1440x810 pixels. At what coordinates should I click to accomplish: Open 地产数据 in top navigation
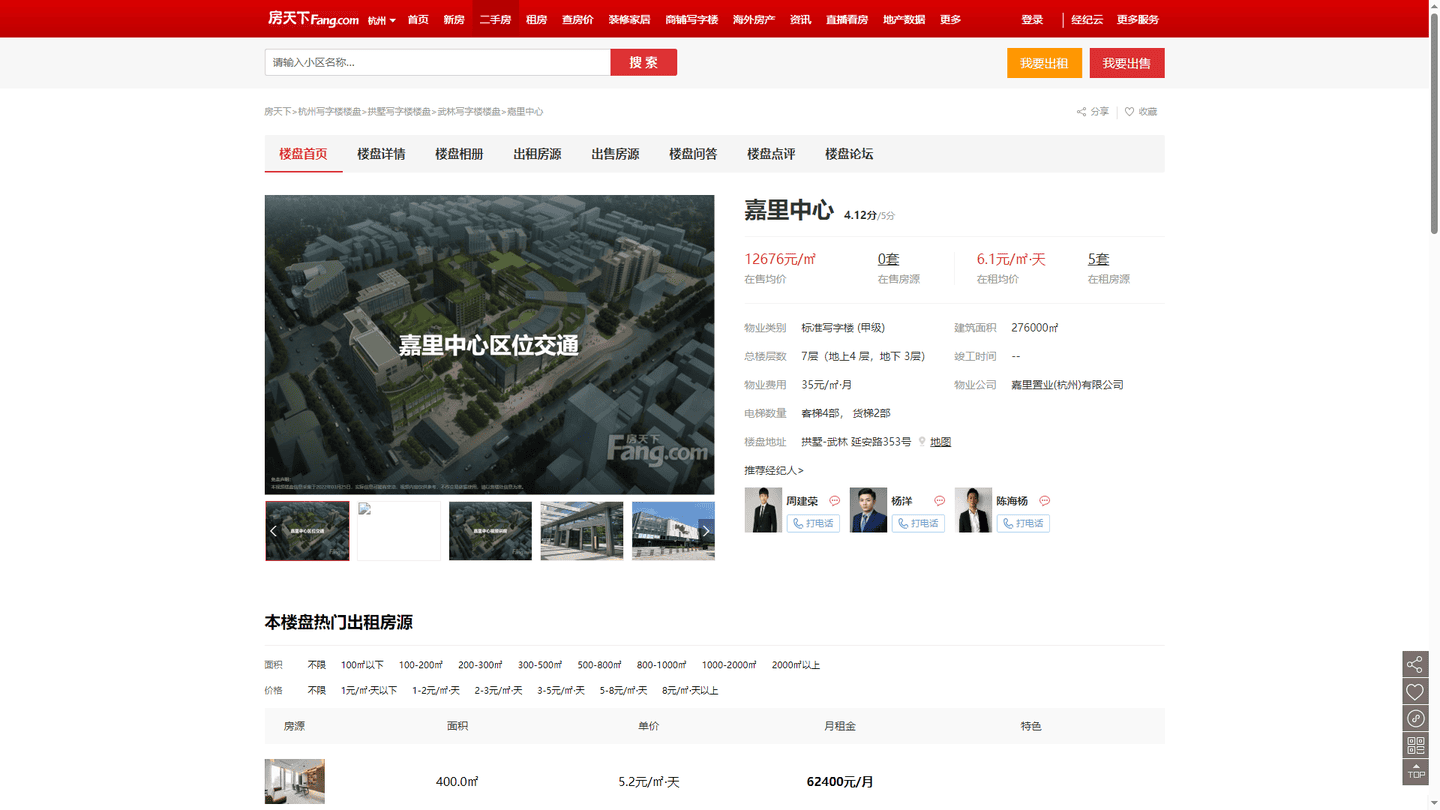[904, 20]
